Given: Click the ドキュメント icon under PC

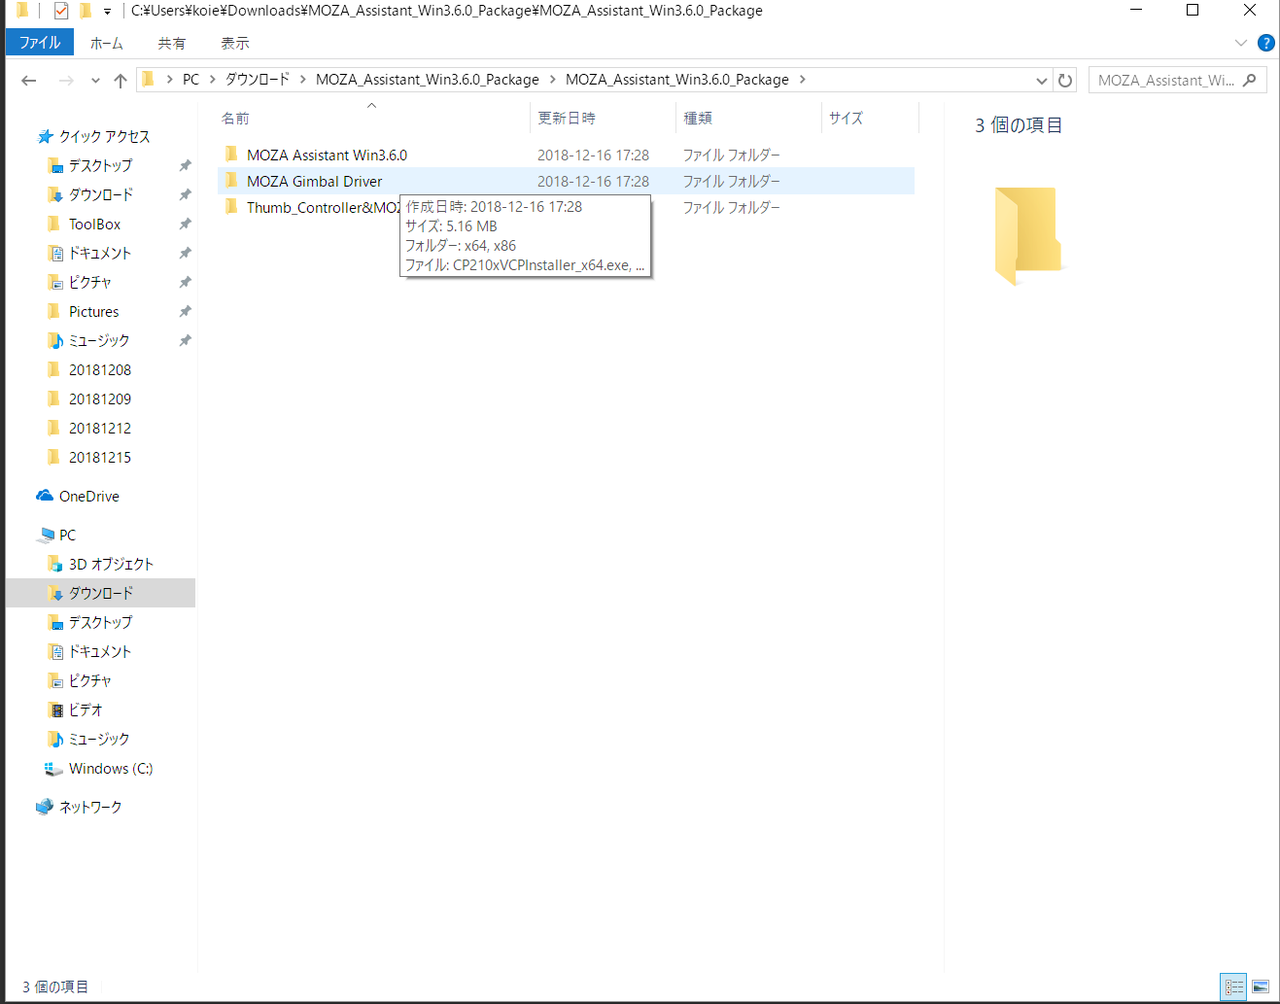Looking at the screenshot, I should click(x=56, y=651).
